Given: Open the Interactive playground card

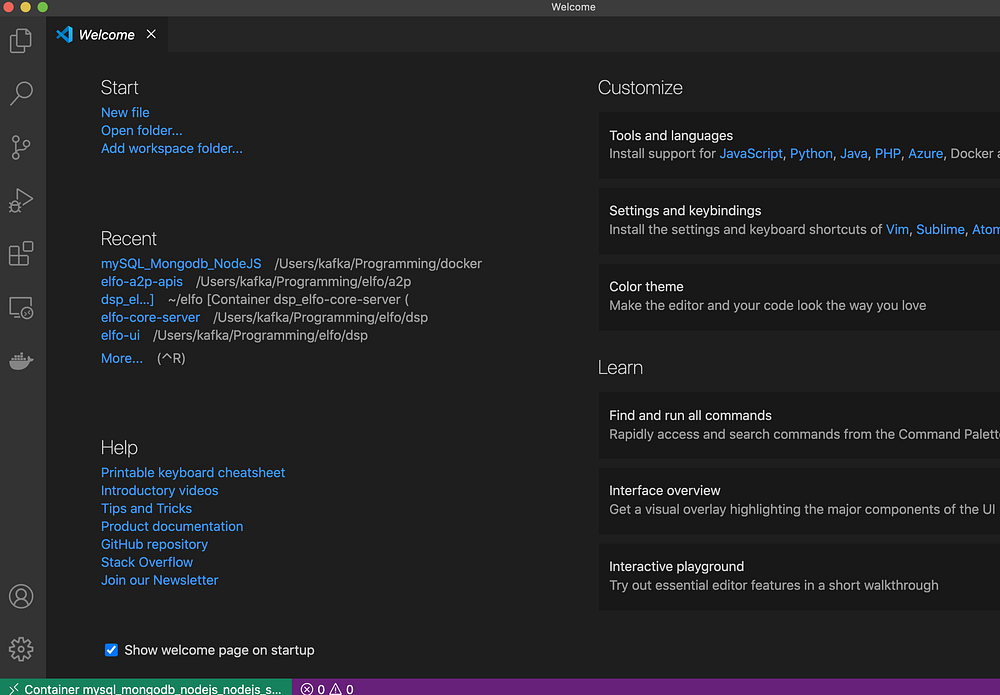Looking at the screenshot, I should 799,576.
